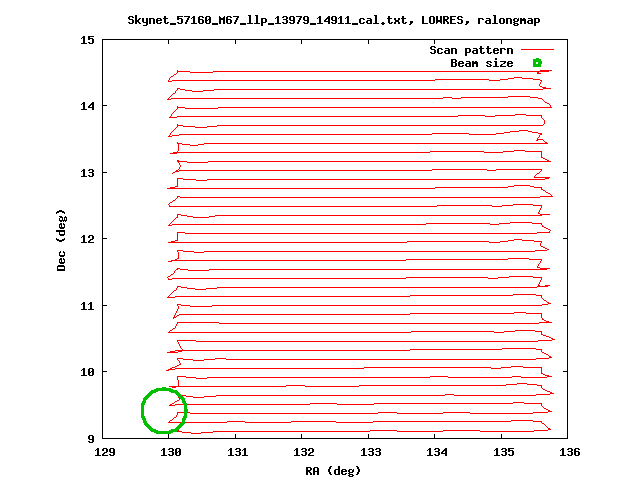Click the RA axis tick label 131
This screenshot has width=640, height=480.
(238, 452)
